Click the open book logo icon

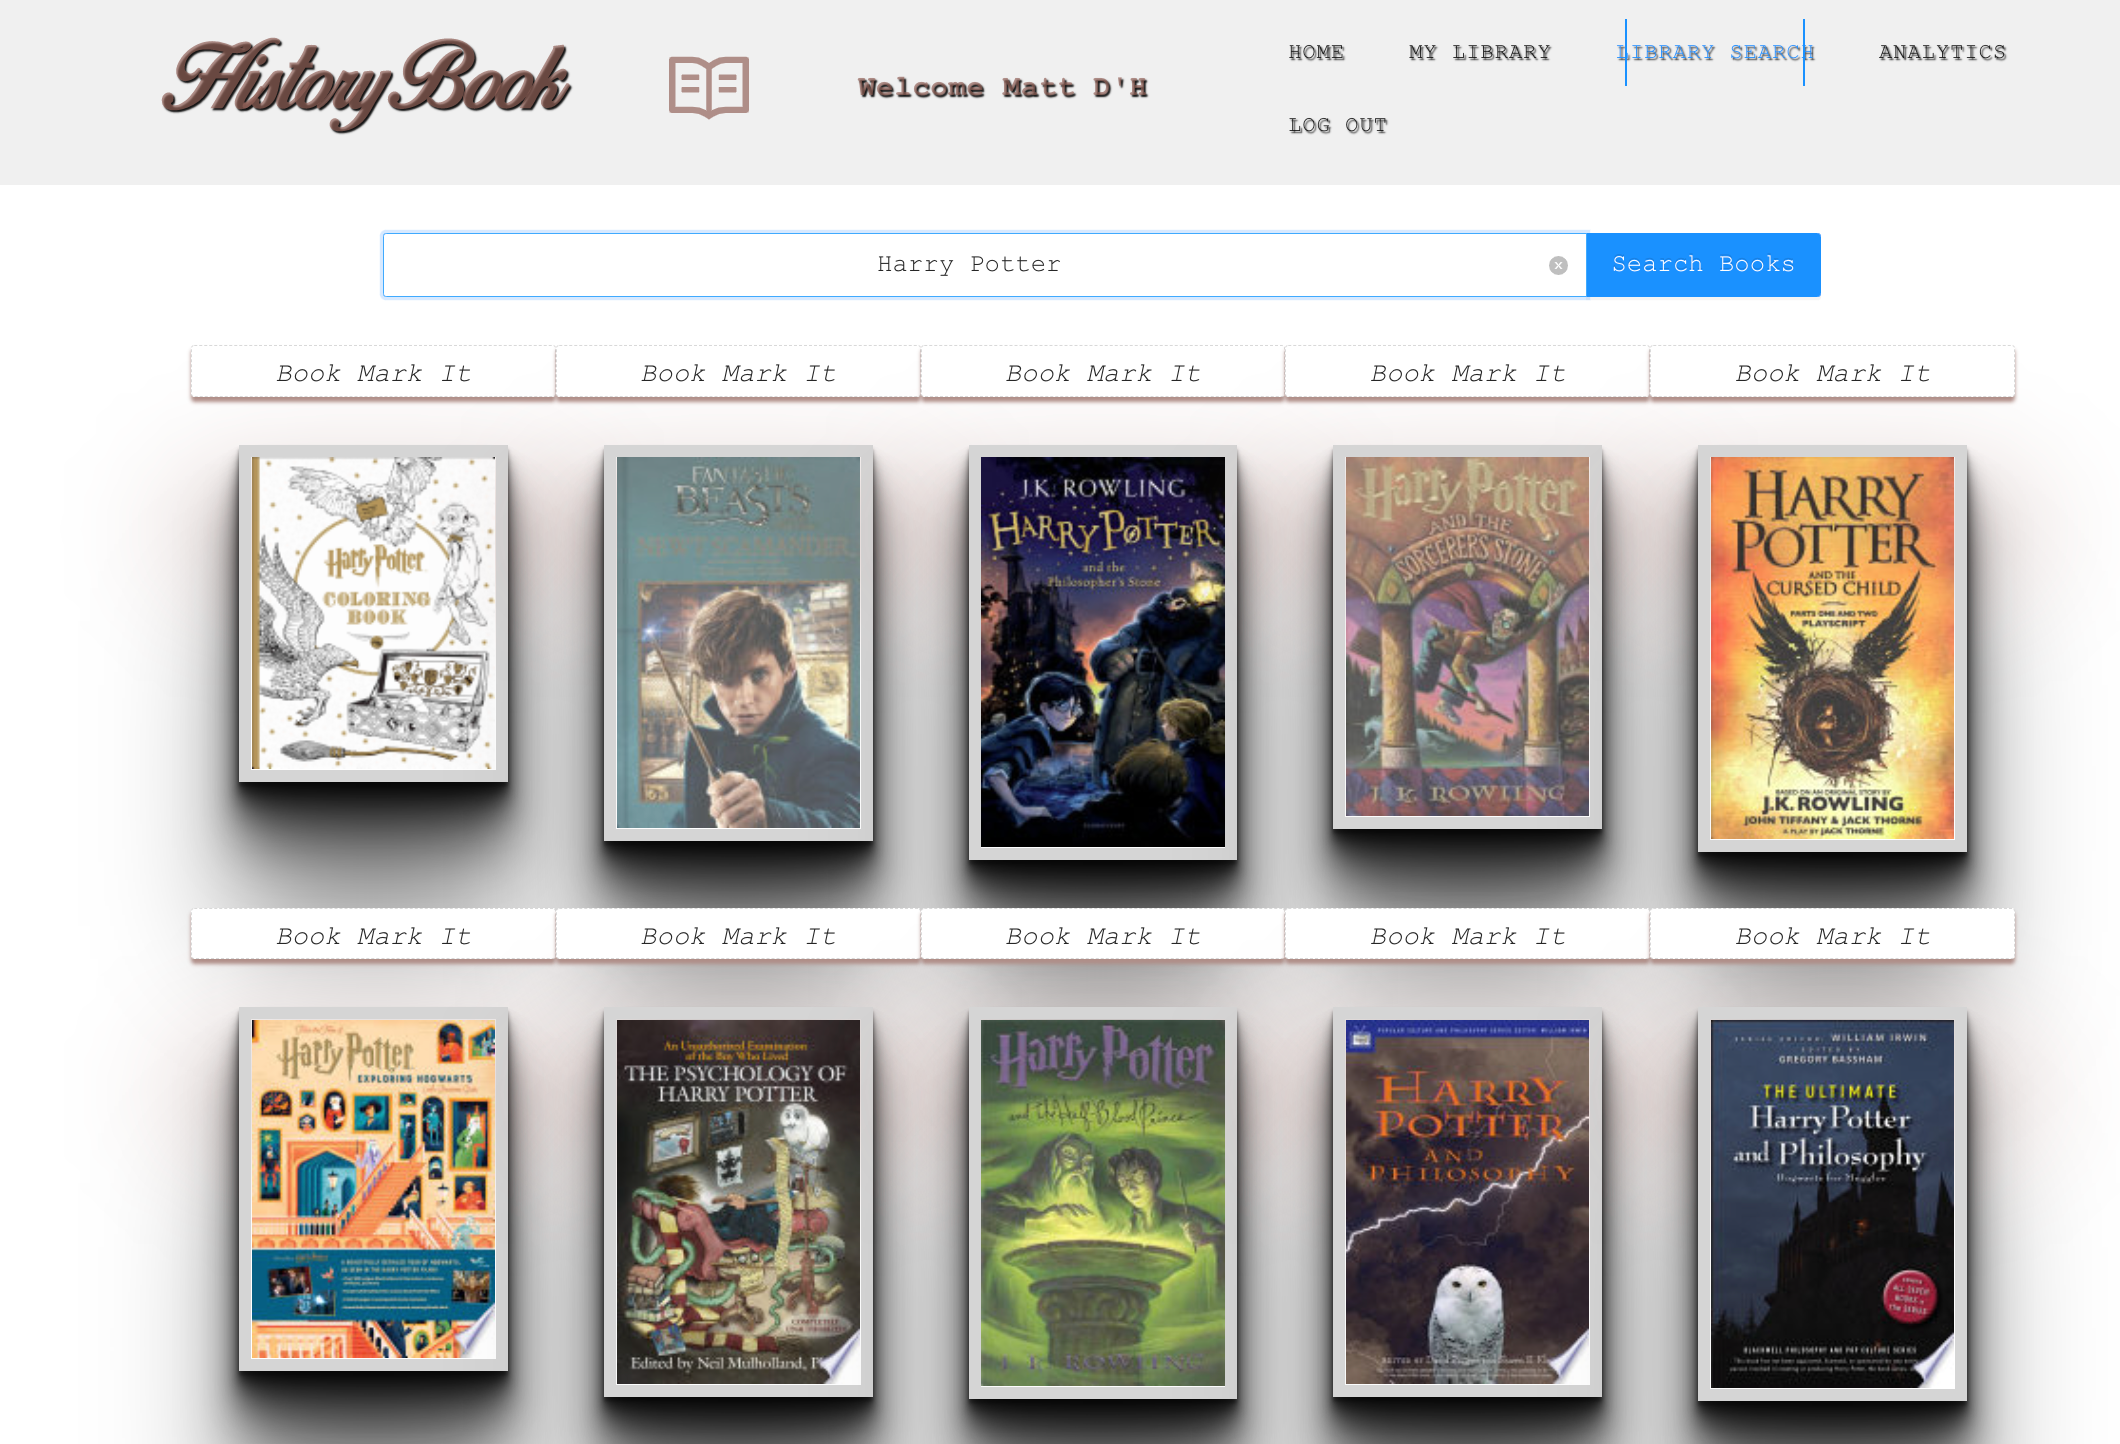point(708,87)
